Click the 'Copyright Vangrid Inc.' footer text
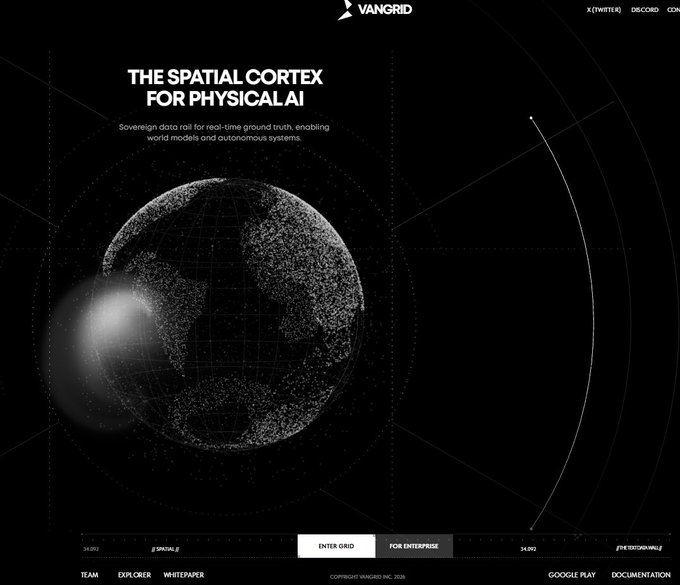The image size is (680, 585). click(367, 577)
